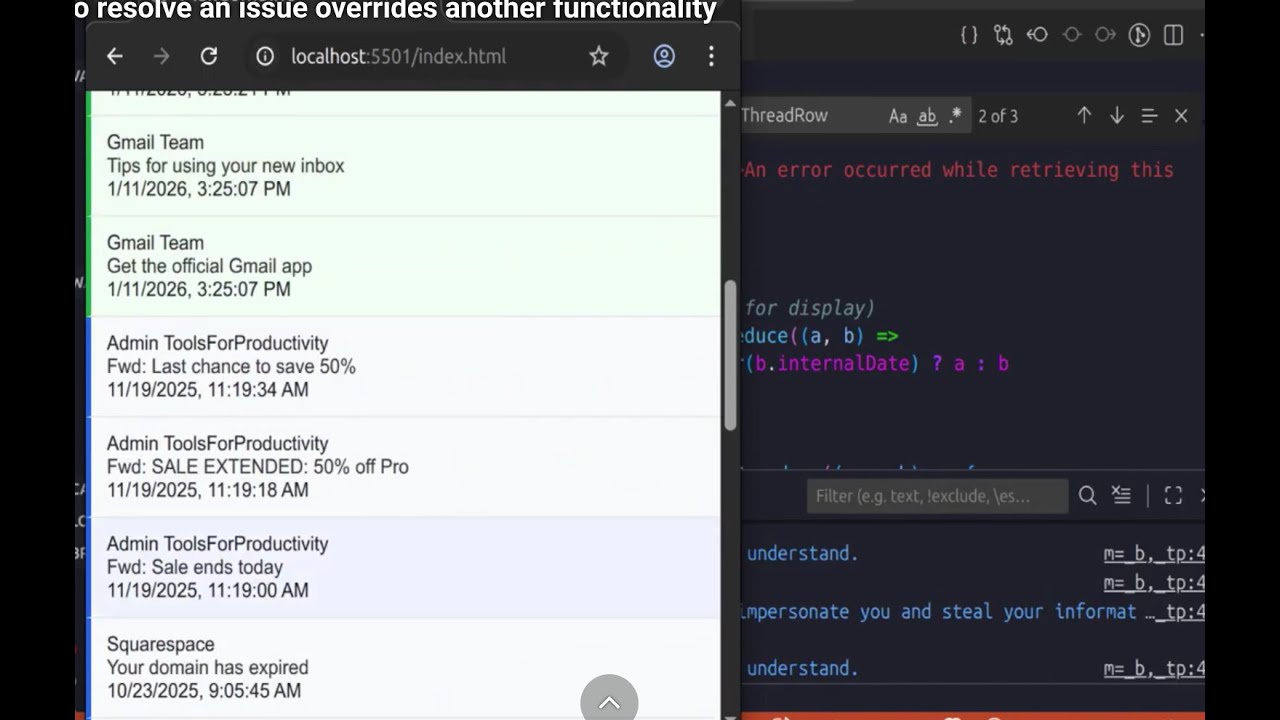This screenshot has height=720, width=1280.
Task: Click the compare changes icon in editor toolbar
Action: (x=1003, y=35)
